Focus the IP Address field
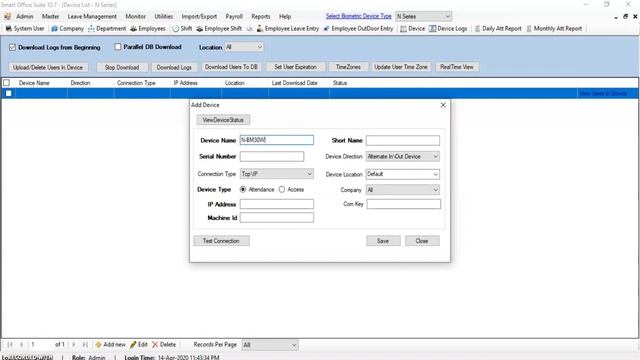Viewport: 640px width, 360px height. [277, 204]
